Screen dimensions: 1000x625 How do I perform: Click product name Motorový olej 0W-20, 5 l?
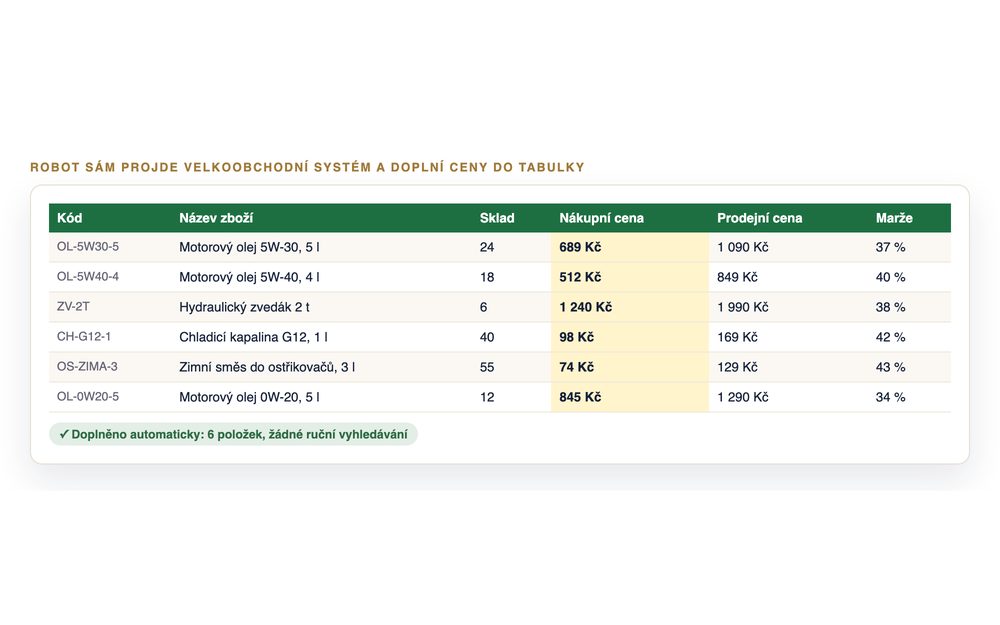[x=249, y=397]
